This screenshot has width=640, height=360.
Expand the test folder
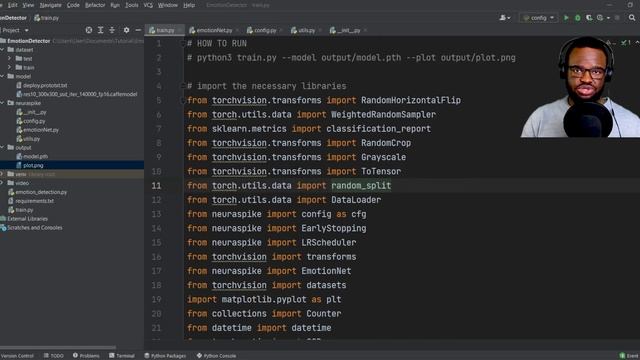coord(9,59)
